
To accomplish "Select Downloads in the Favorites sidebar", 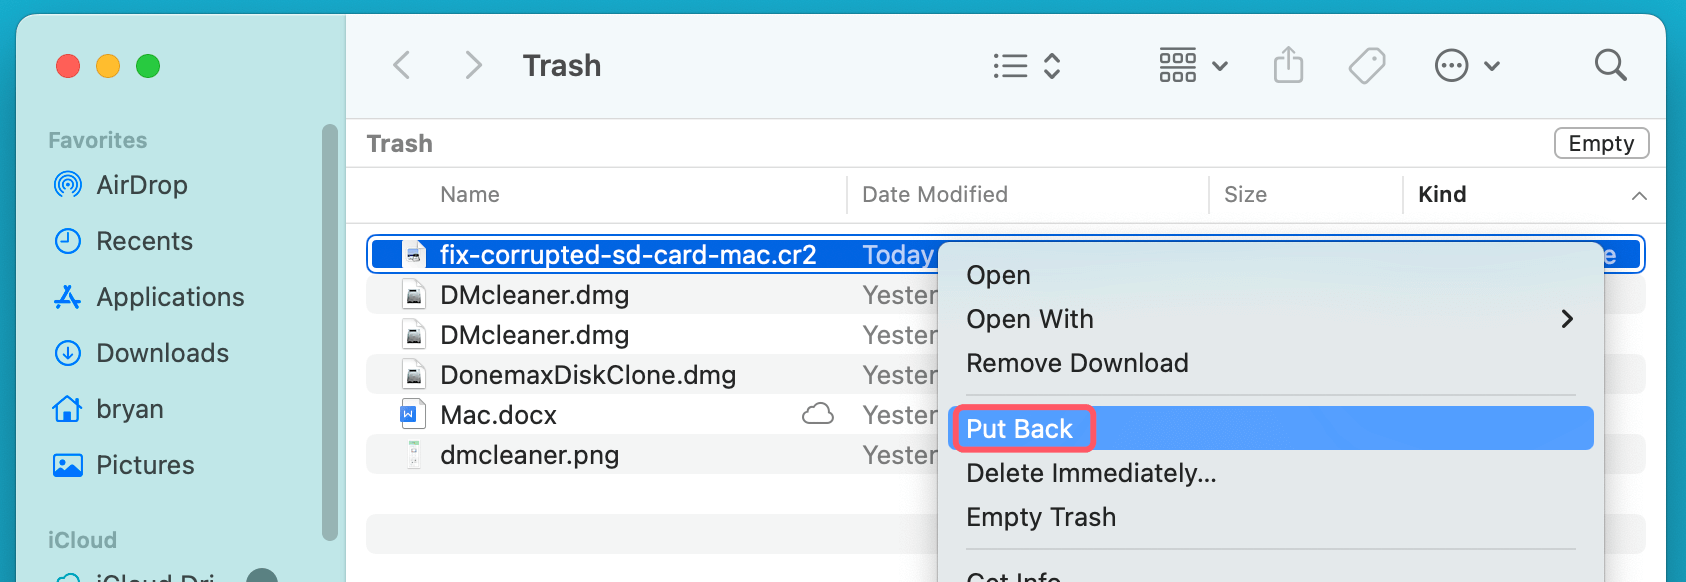I will pyautogui.click(x=161, y=353).
